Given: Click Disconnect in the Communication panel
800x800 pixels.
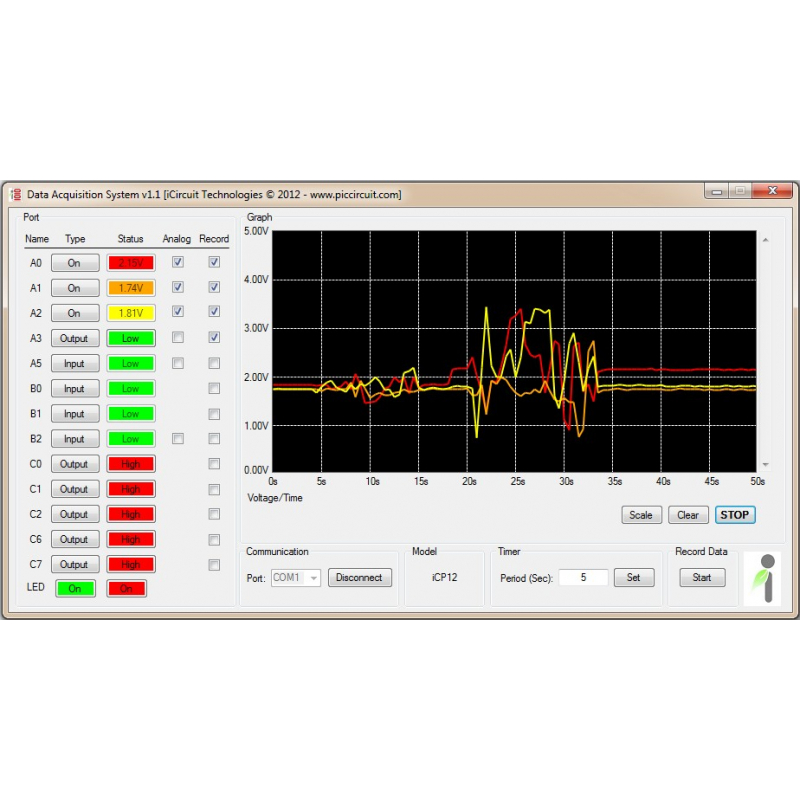Looking at the screenshot, I should coord(360,577).
